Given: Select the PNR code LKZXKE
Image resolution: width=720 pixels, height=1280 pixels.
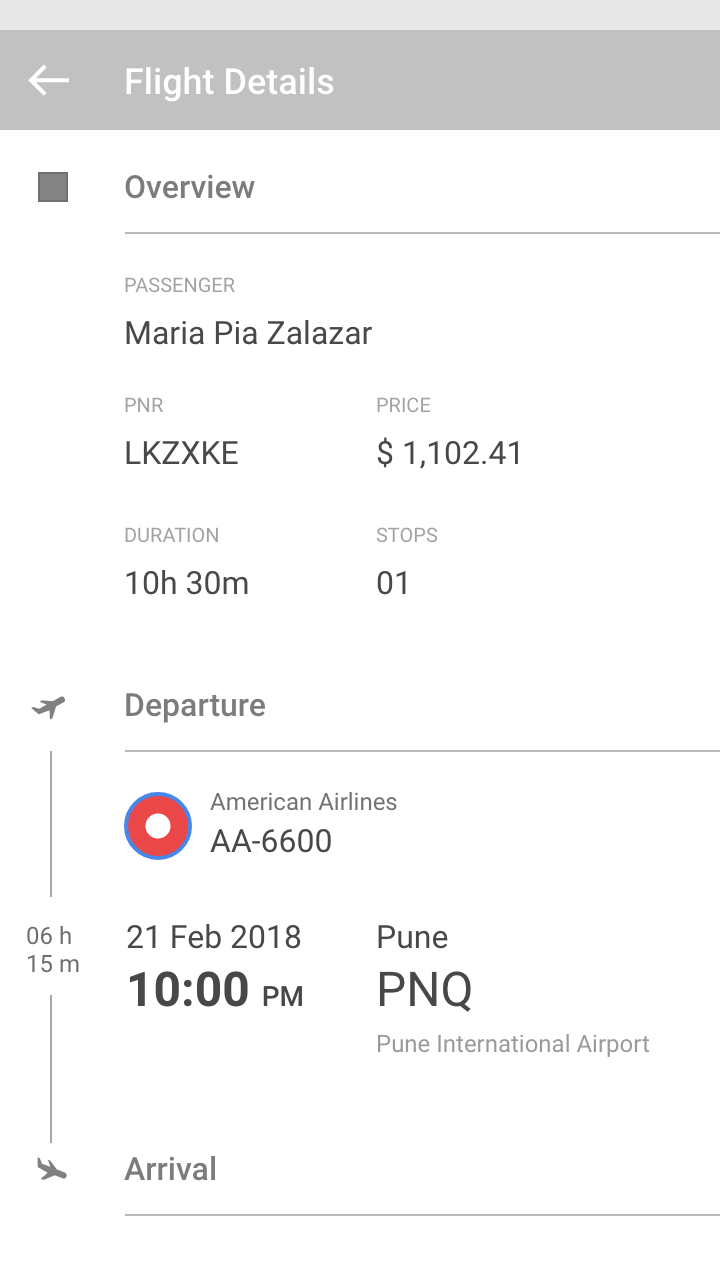Looking at the screenshot, I should pyautogui.click(x=182, y=454).
